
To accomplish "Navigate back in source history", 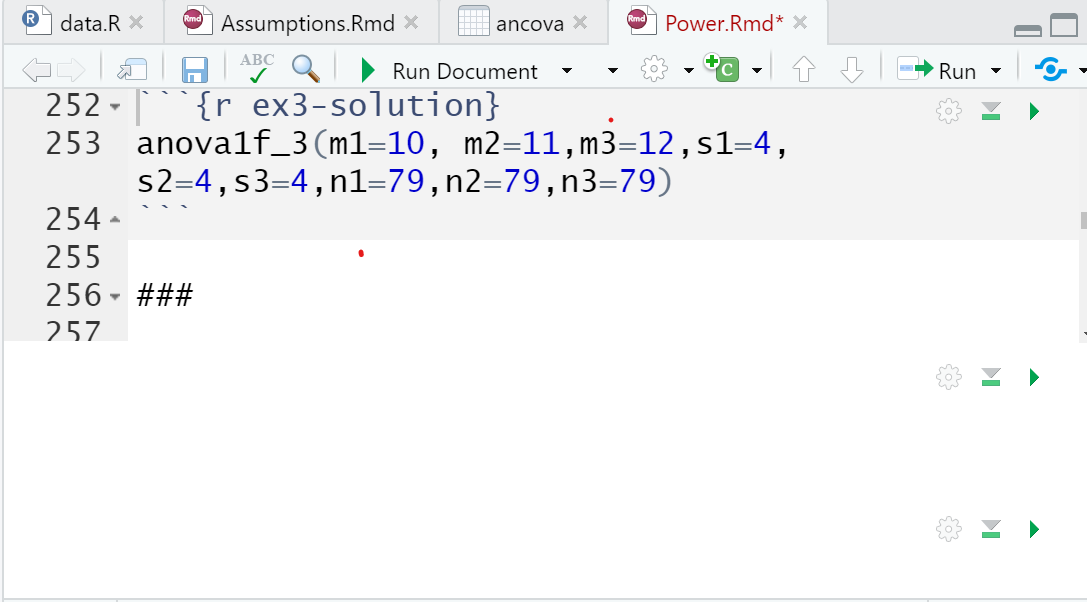I will pos(37,69).
